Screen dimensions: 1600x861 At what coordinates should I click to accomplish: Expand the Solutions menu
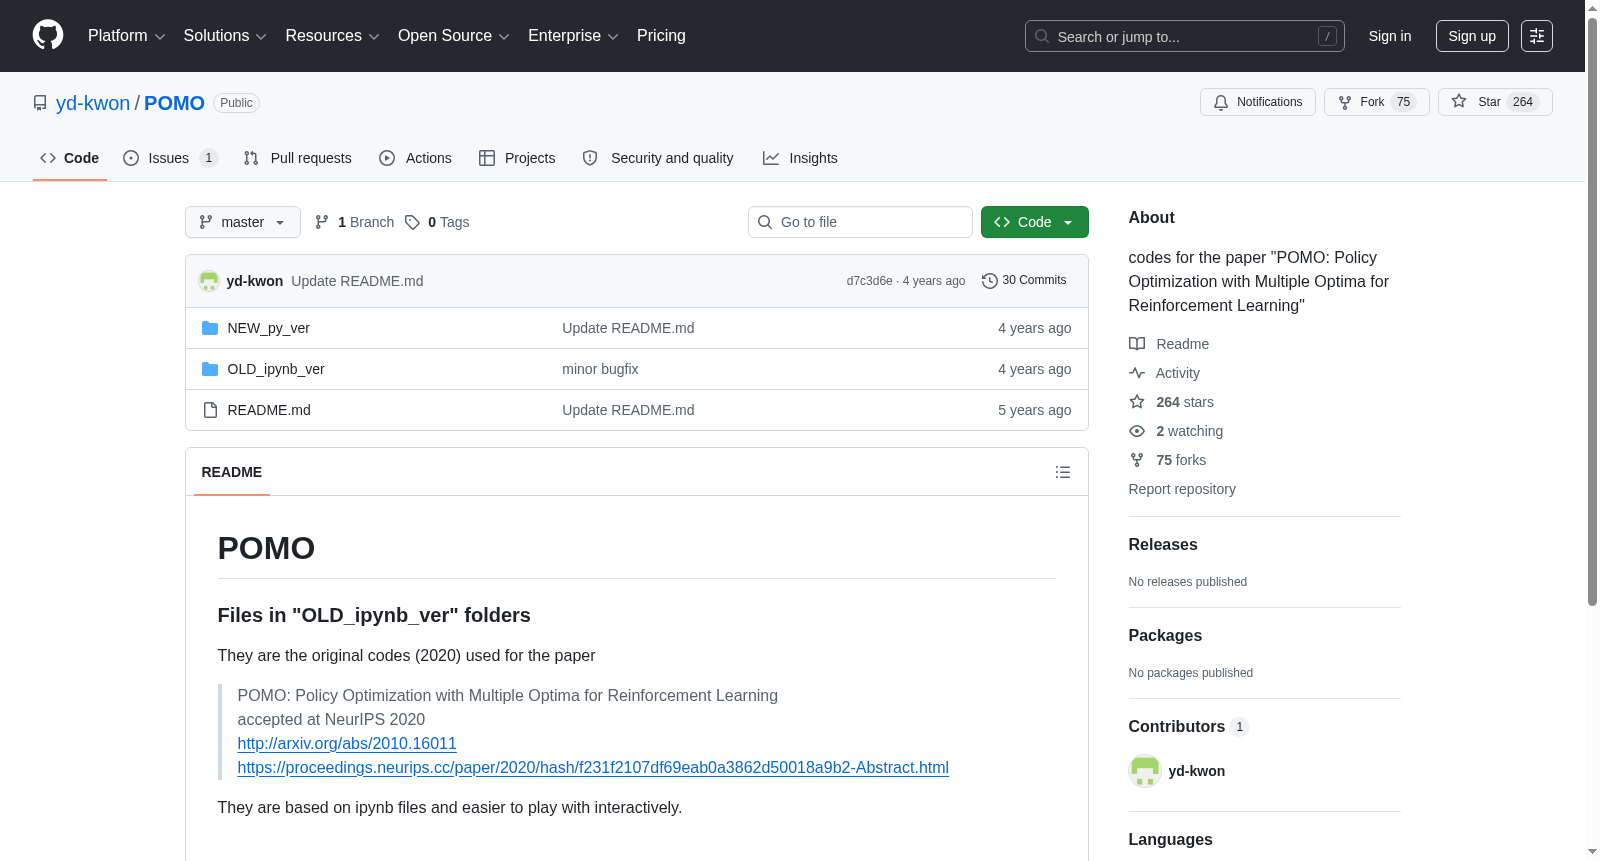coord(225,36)
